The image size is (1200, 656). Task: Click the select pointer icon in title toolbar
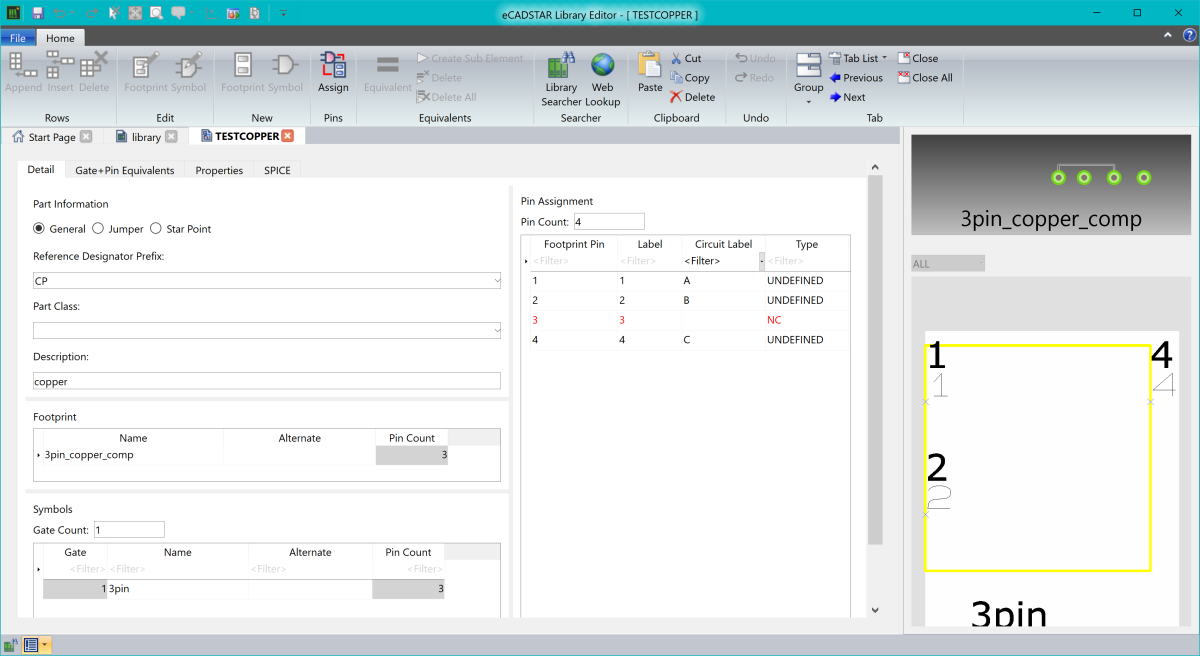(114, 13)
